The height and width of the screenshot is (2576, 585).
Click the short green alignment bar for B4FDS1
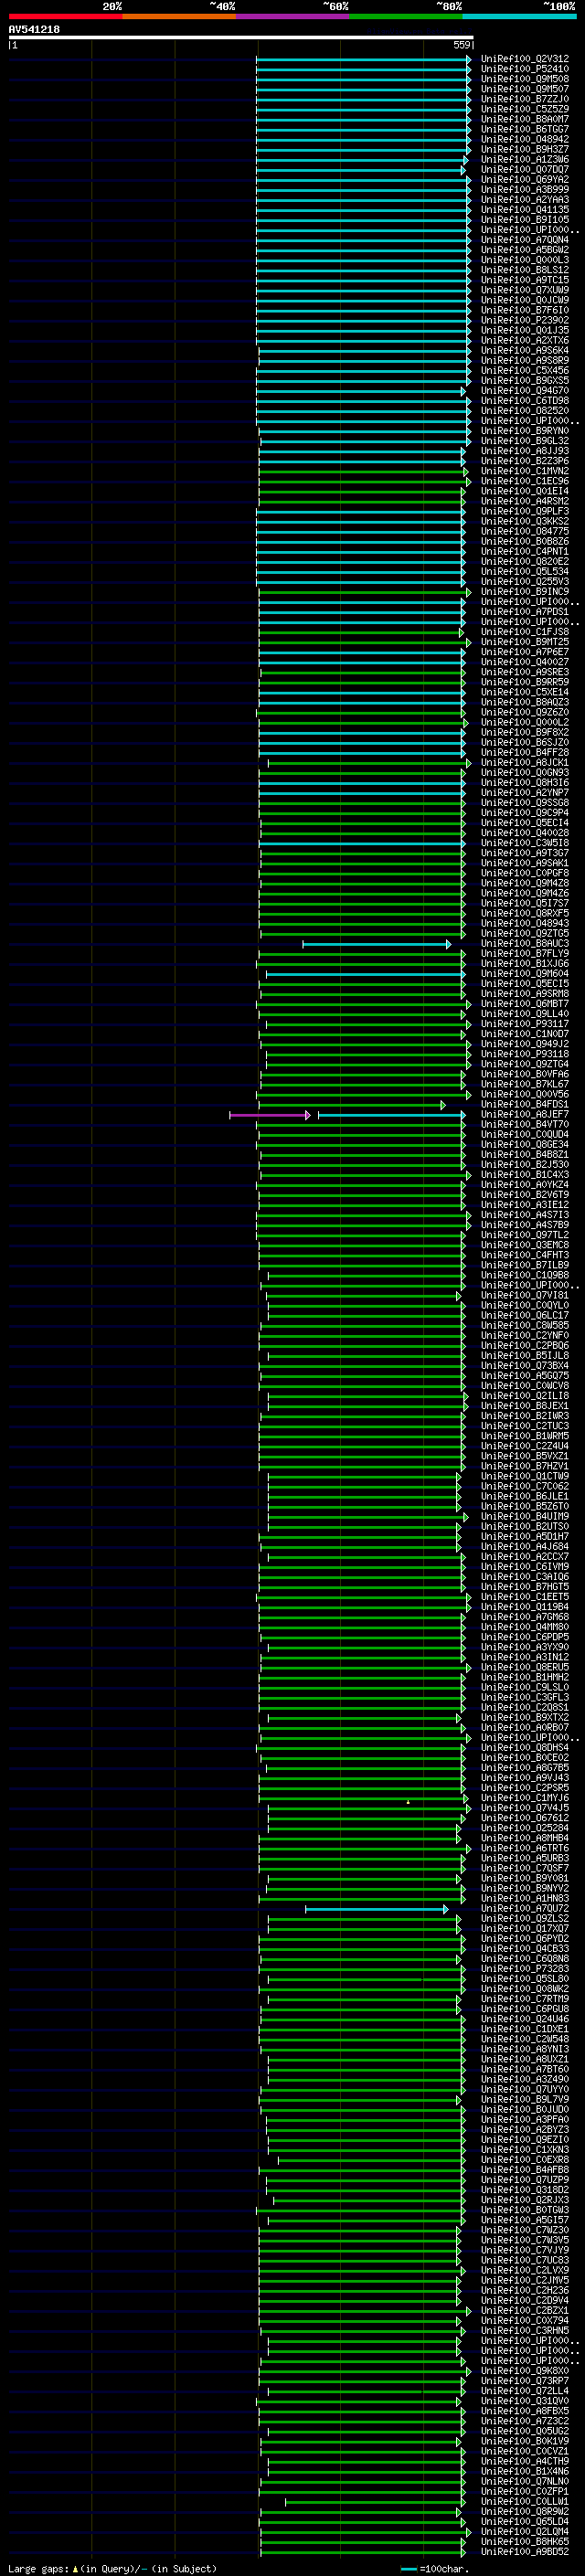click(x=352, y=1105)
